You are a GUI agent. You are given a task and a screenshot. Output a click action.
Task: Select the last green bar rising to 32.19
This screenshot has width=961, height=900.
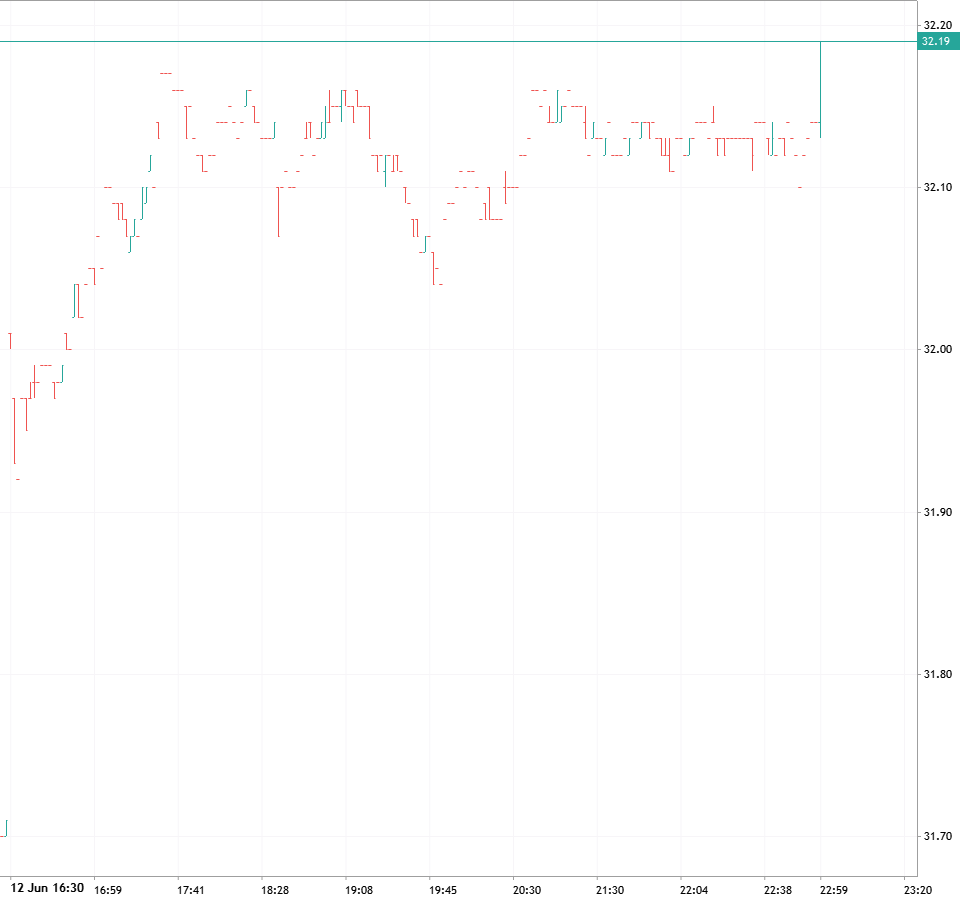click(x=821, y=90)
